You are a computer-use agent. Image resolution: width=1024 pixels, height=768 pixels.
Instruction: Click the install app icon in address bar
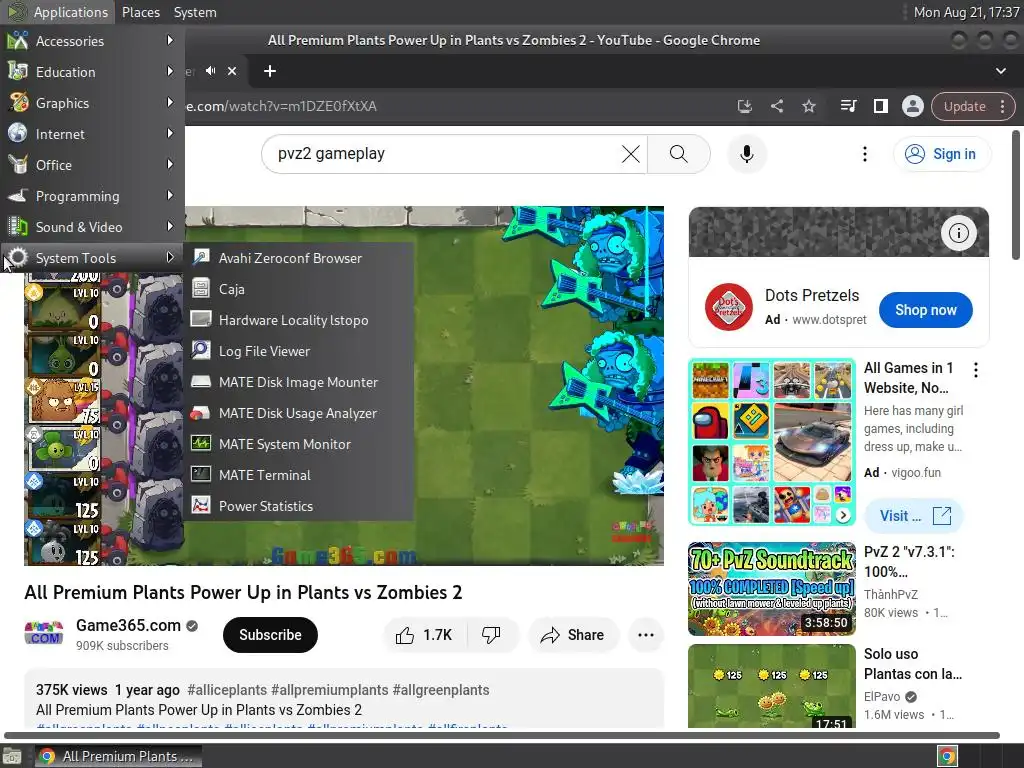[x=744, y=106]
